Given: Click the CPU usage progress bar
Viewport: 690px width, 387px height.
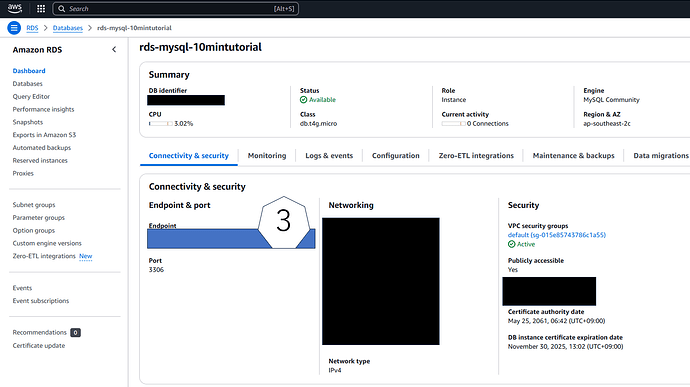Looking at the screenshot, I should [x=161, y=124].
